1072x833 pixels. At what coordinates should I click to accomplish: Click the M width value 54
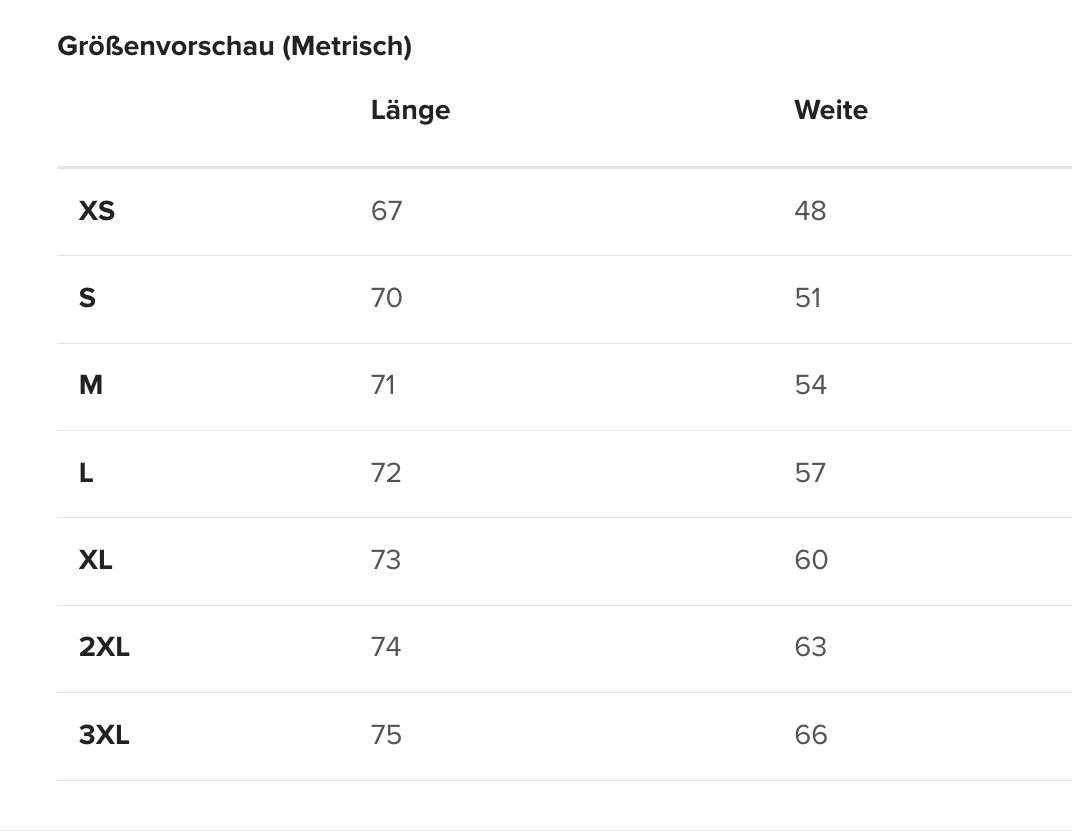point(810,385)
